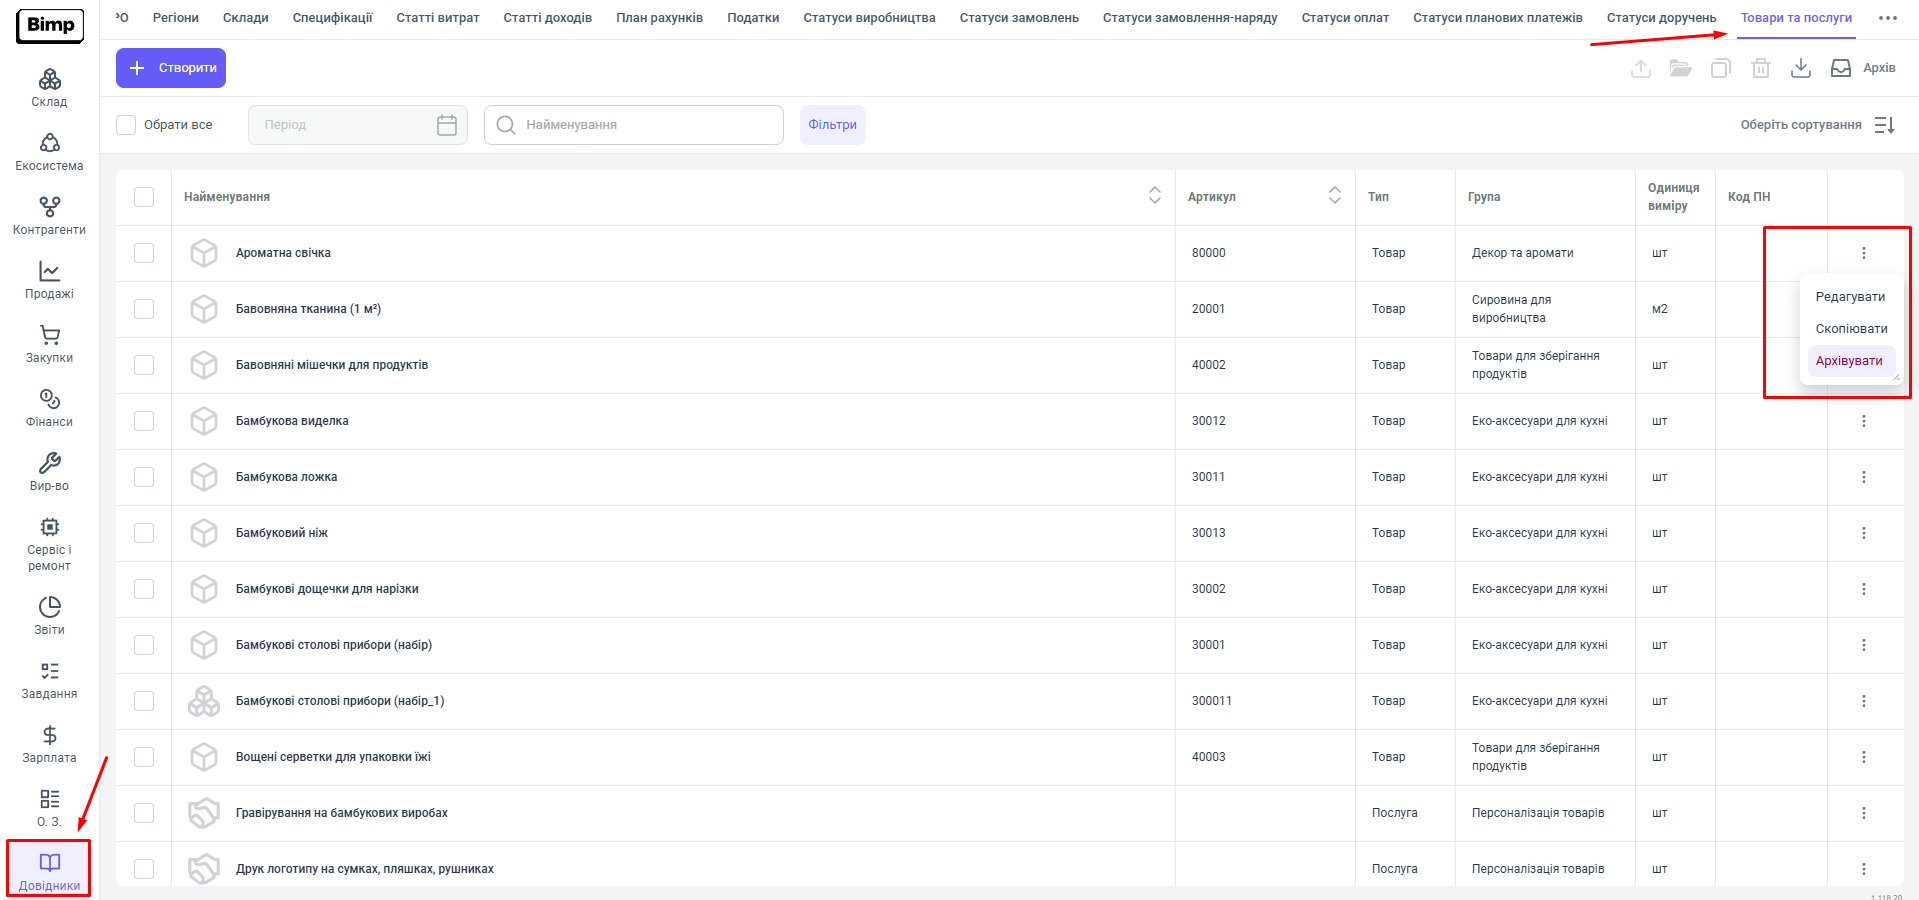Open the Архів archive view
The image size is (1919, 900).
[1863, 68]
